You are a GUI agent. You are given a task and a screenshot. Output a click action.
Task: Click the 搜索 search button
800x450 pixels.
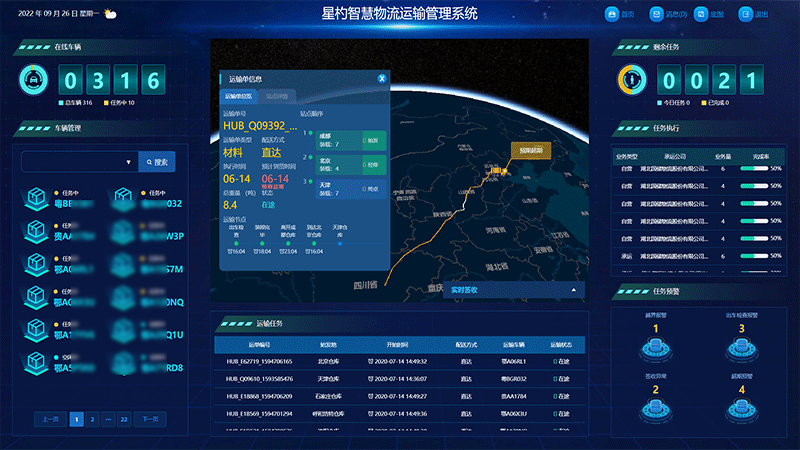pos(158,161)
